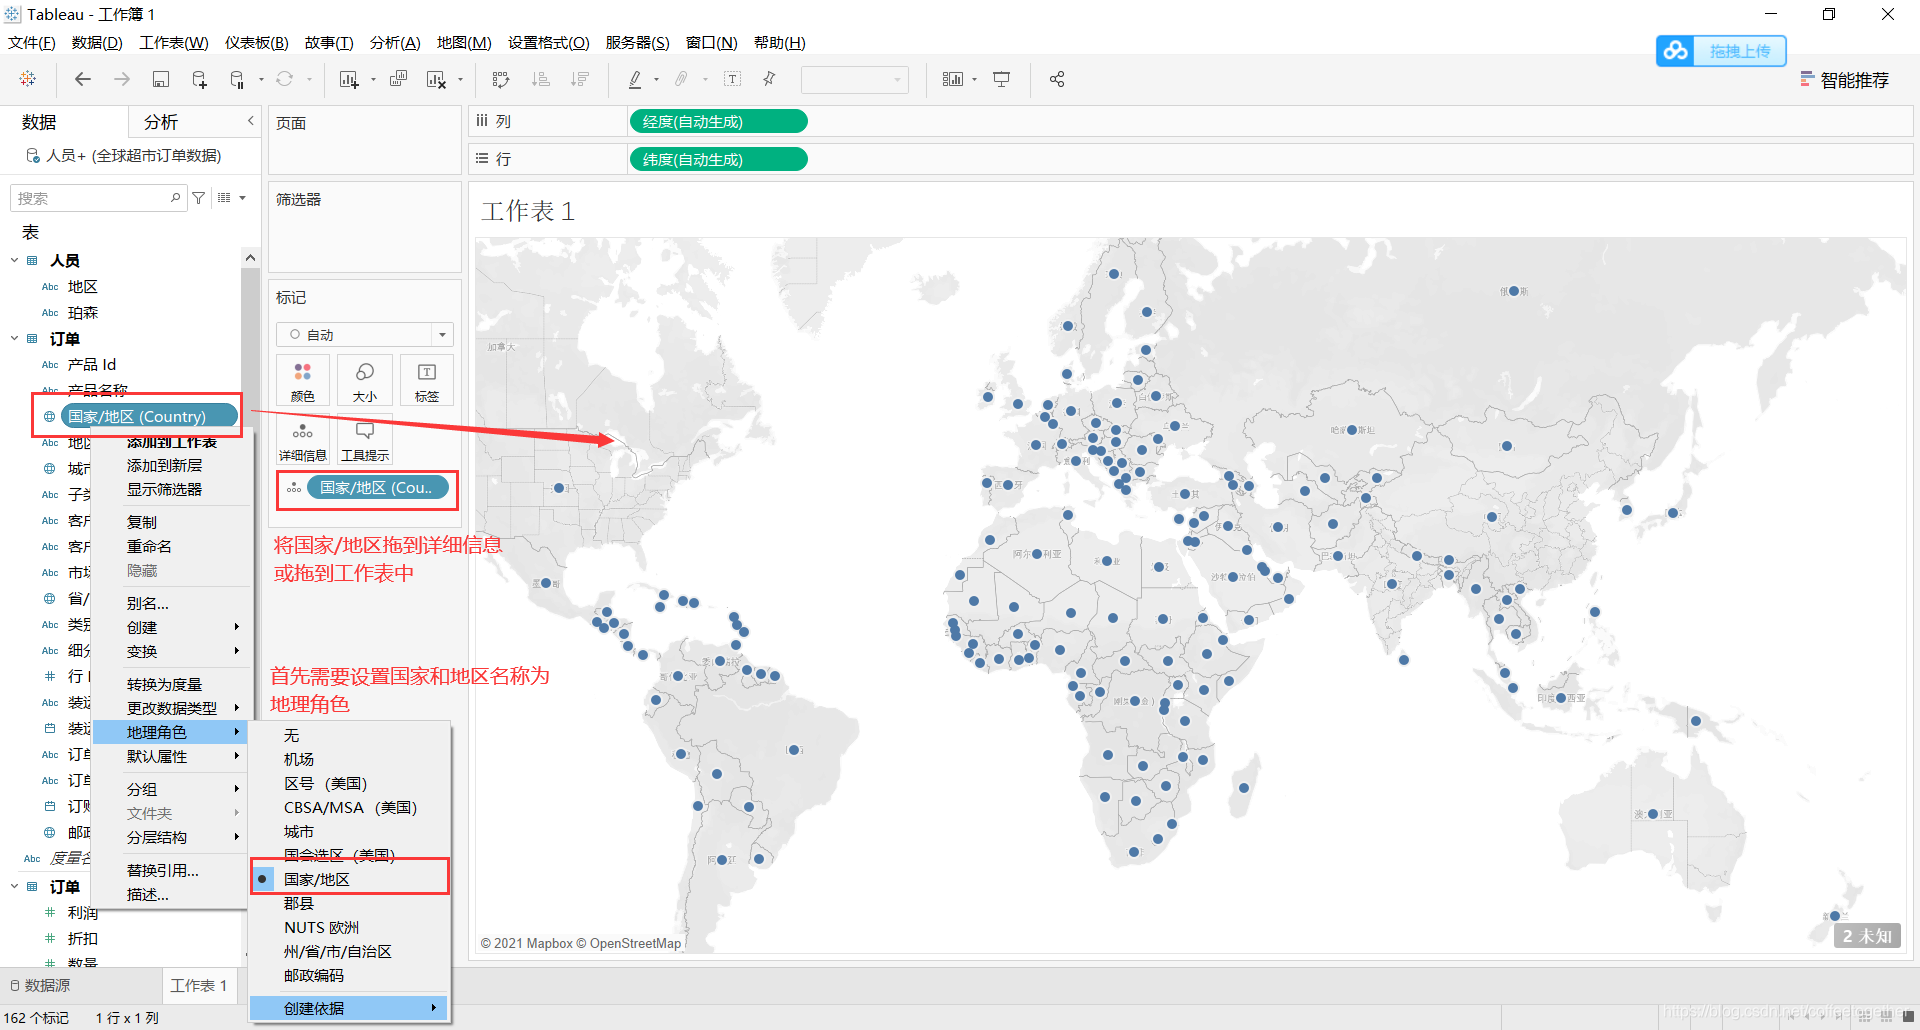The image size is (1920, 1030).
Task: Add a new data source
Action: click(x=199, y=79)
